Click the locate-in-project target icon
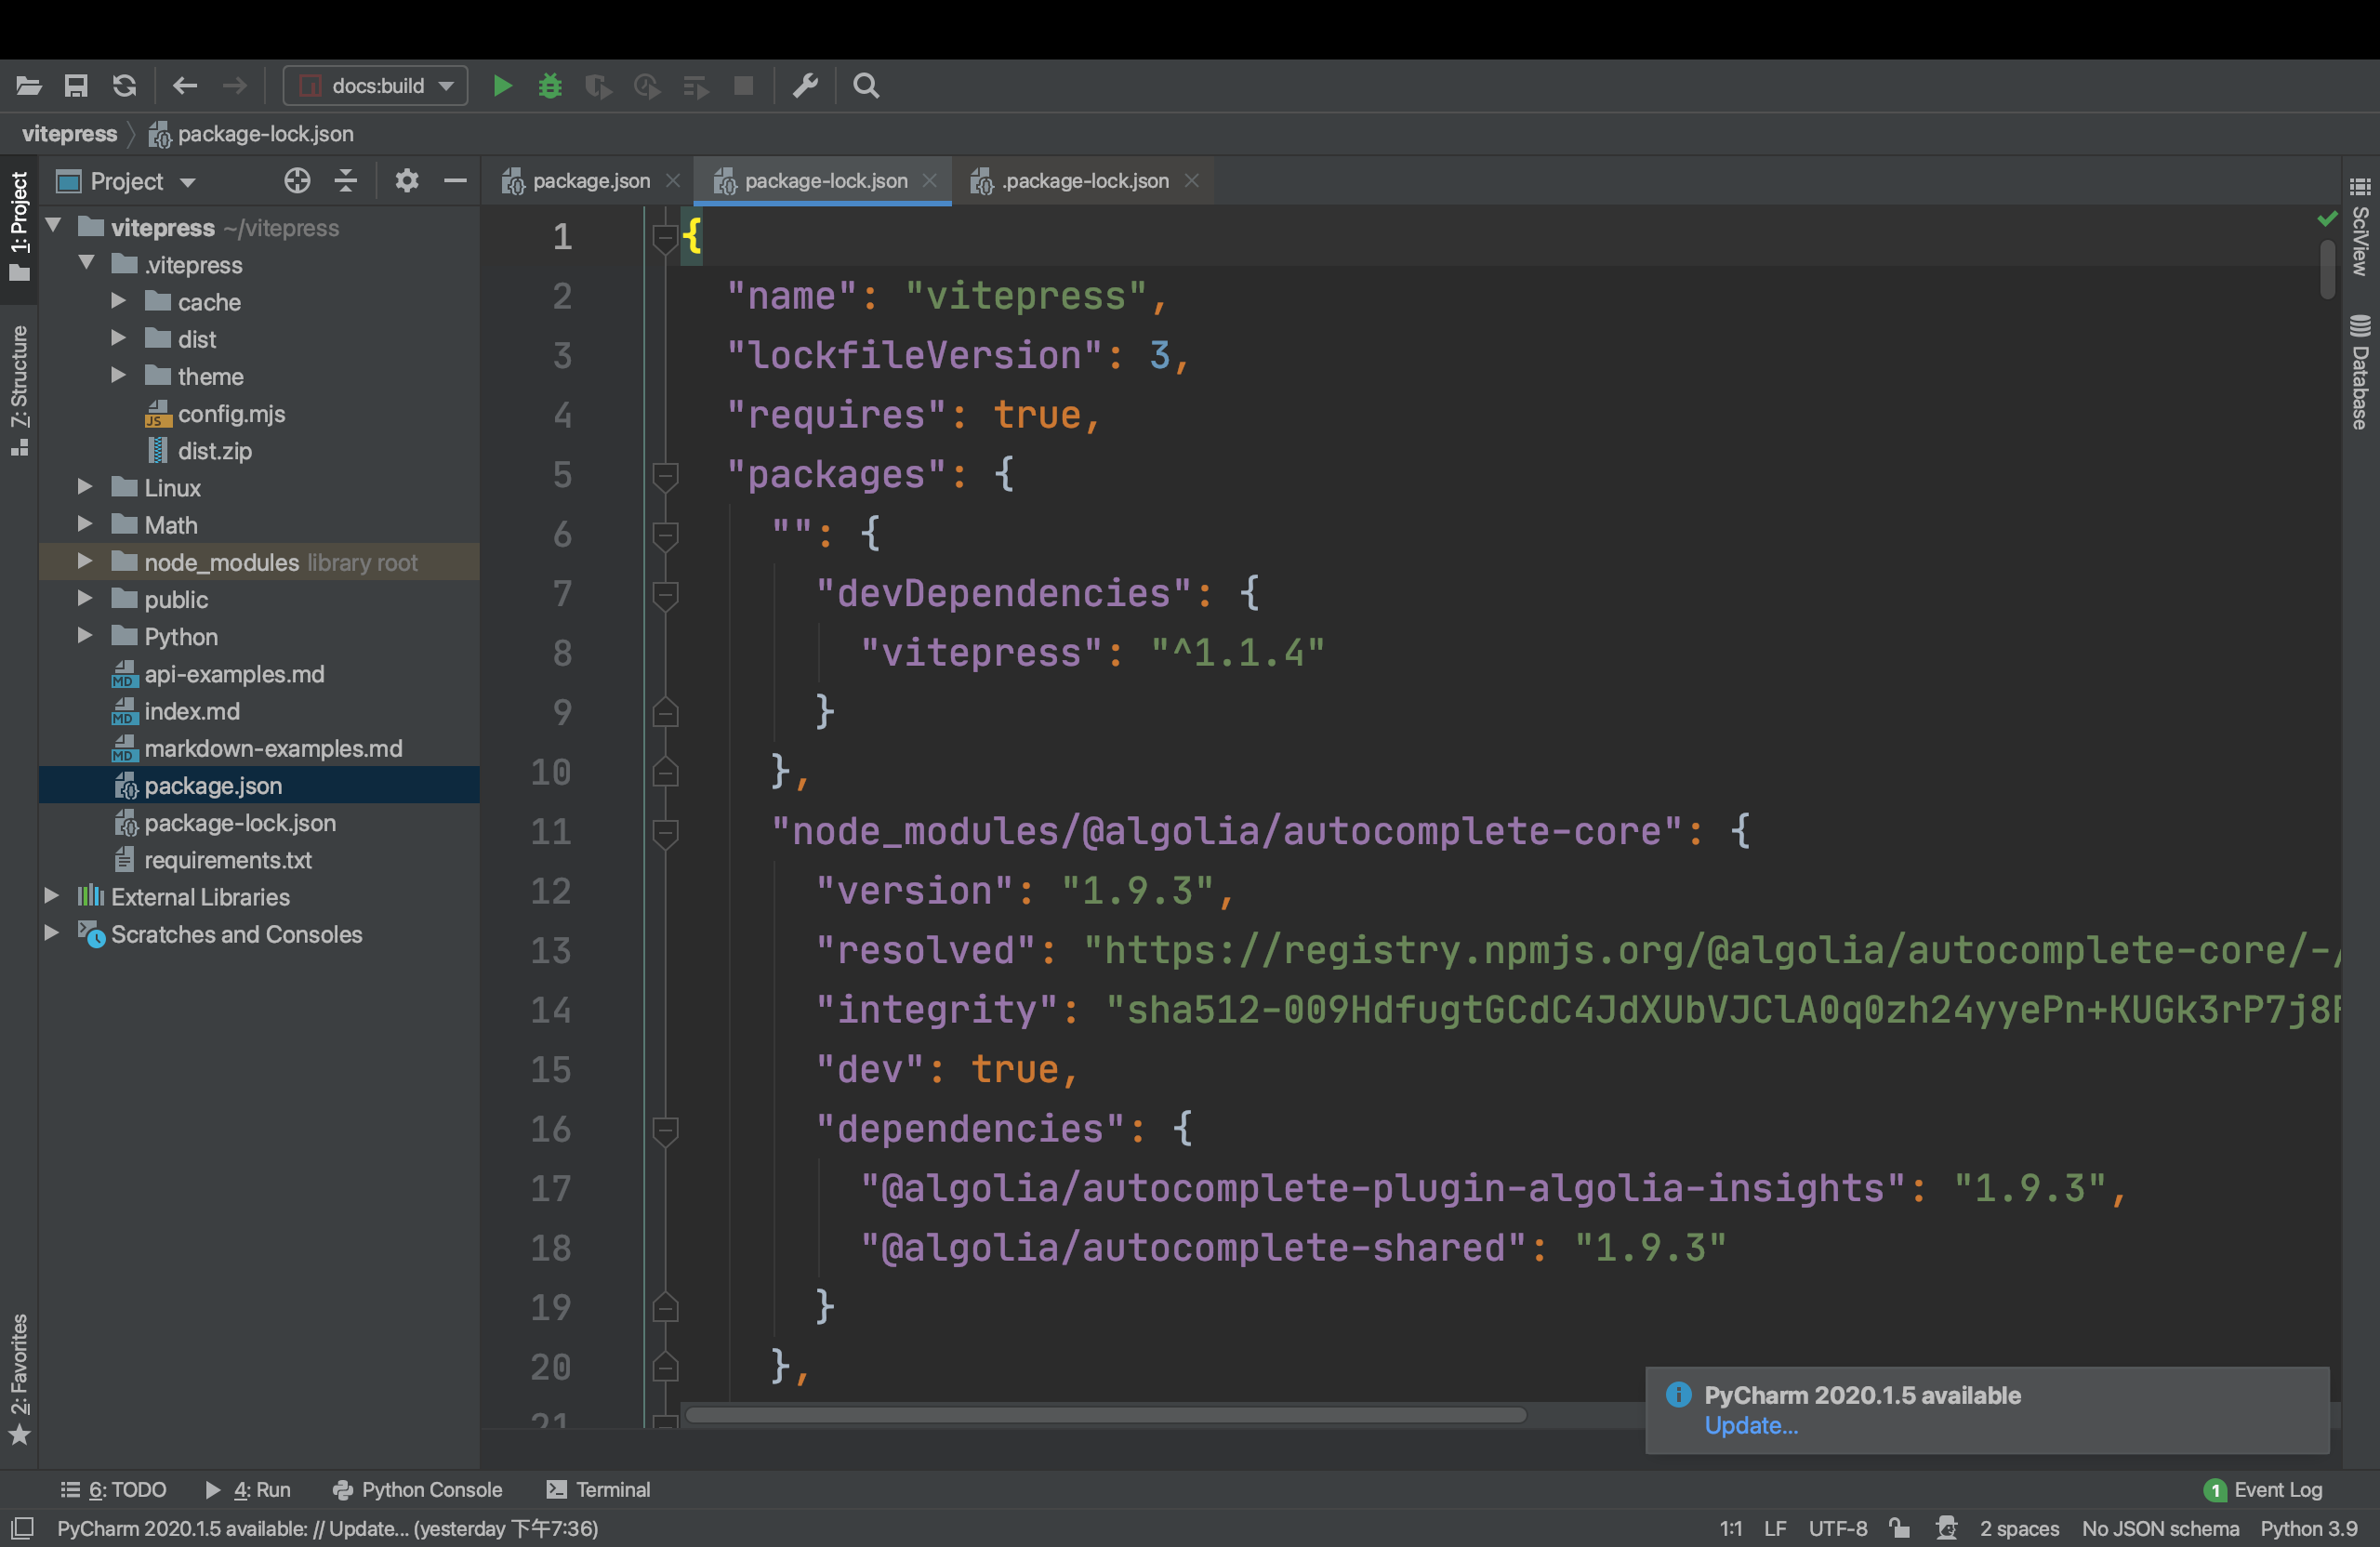This screenshot has width=2380, height=1547. 297,181
